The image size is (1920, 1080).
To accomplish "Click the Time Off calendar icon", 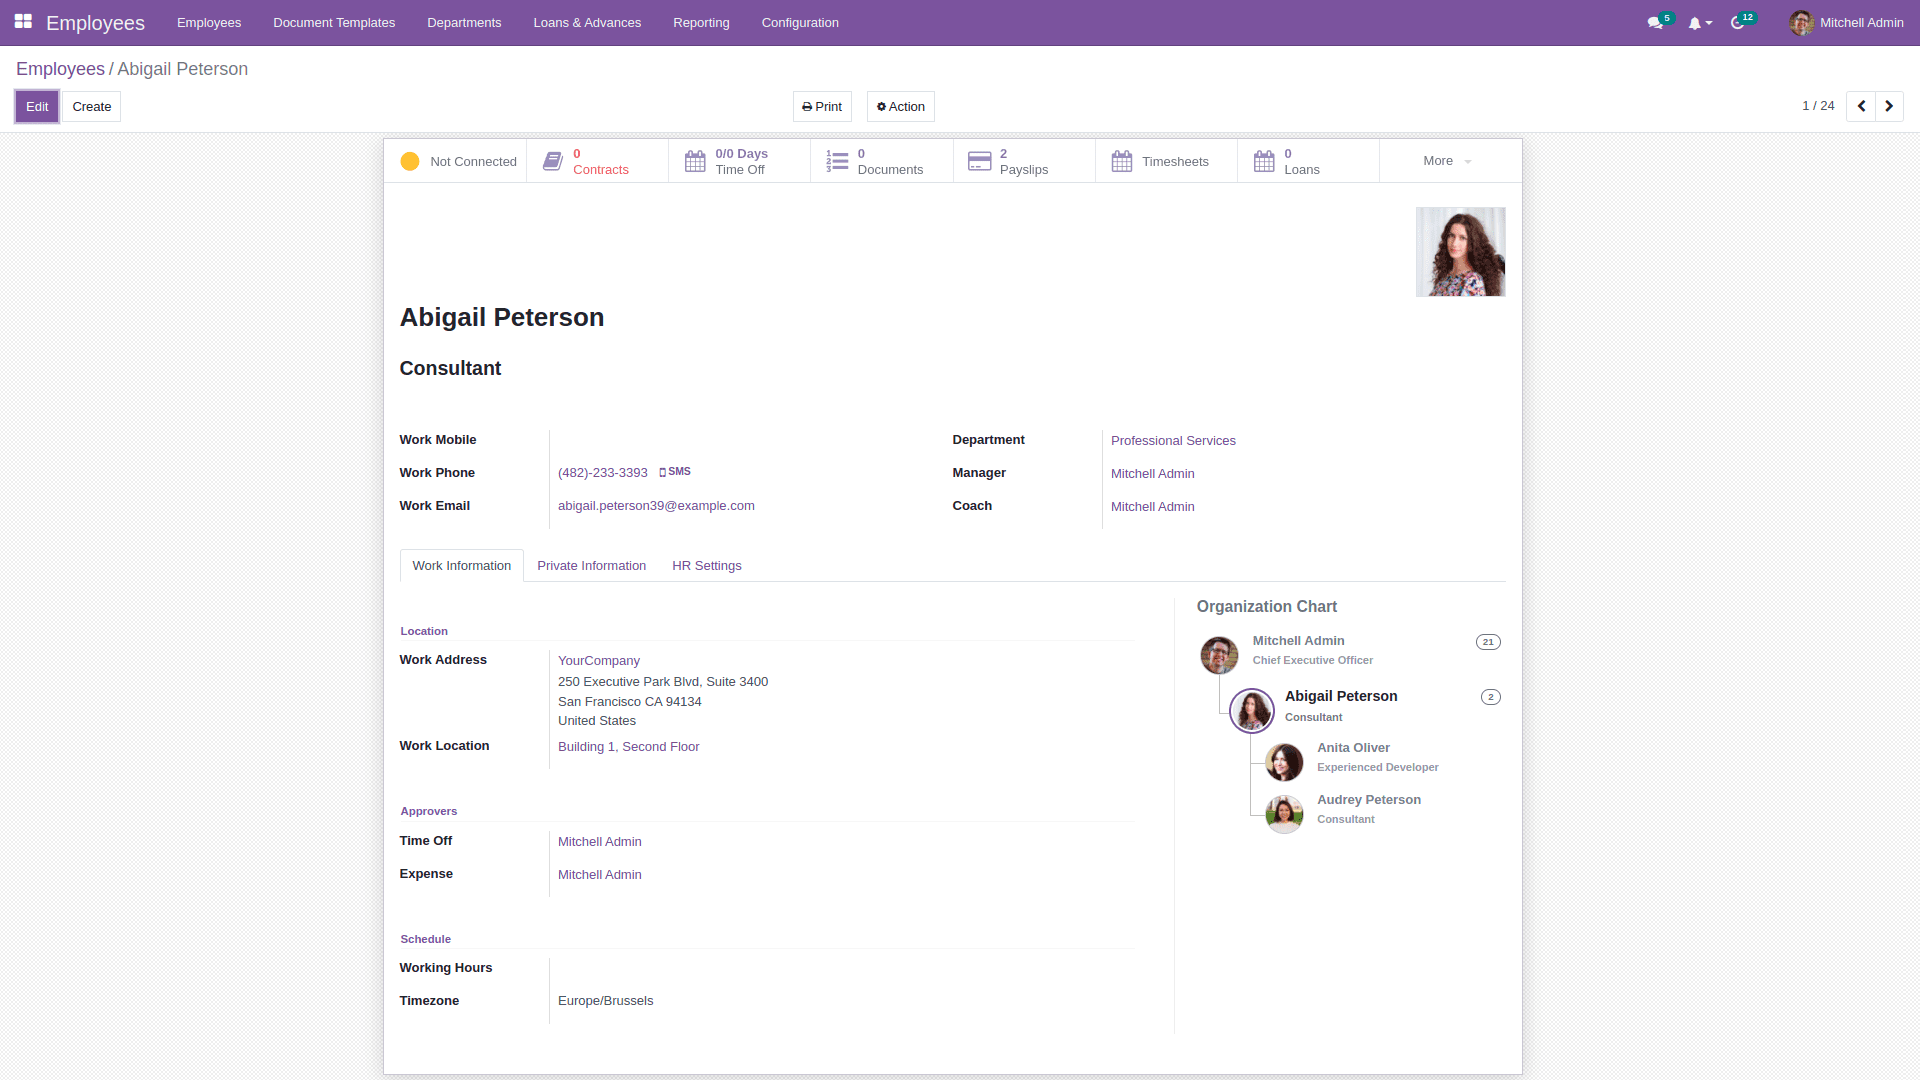I will (x=696, y=160).
